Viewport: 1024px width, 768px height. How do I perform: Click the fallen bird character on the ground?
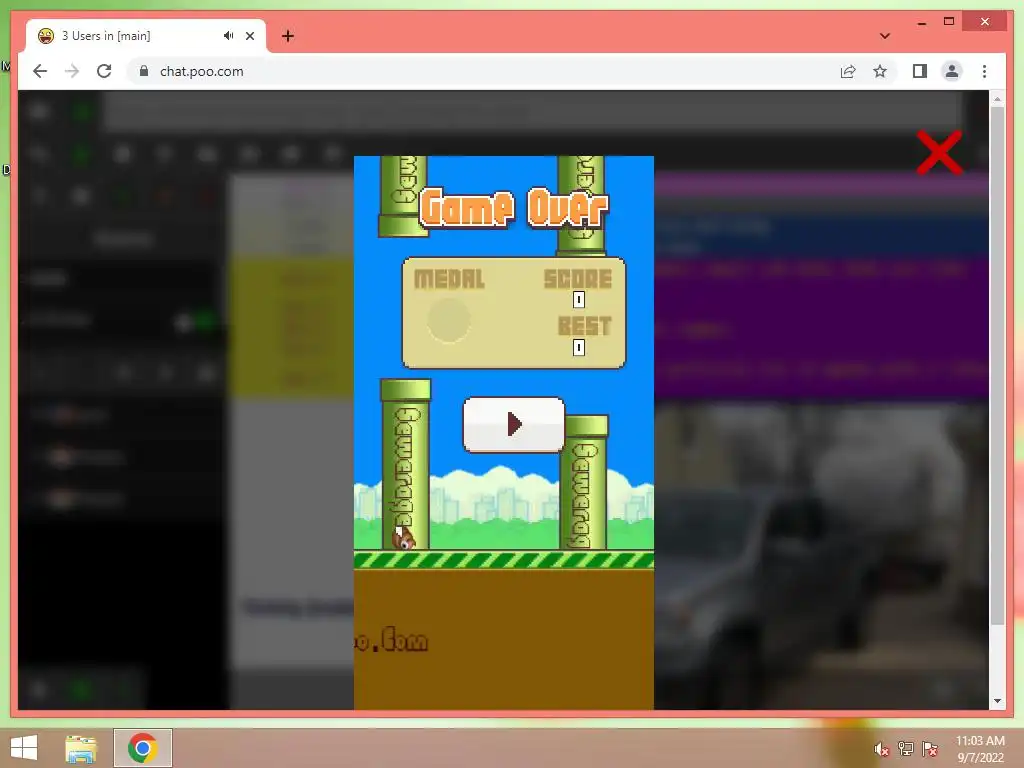403,538
